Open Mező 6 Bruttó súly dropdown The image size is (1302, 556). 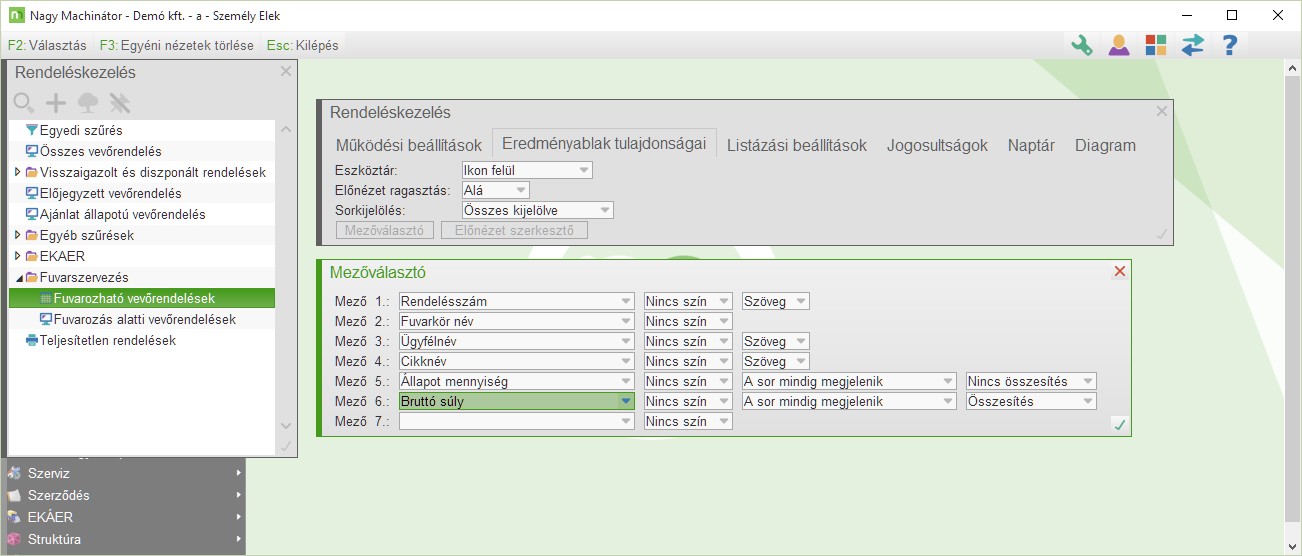coord(516,401)
